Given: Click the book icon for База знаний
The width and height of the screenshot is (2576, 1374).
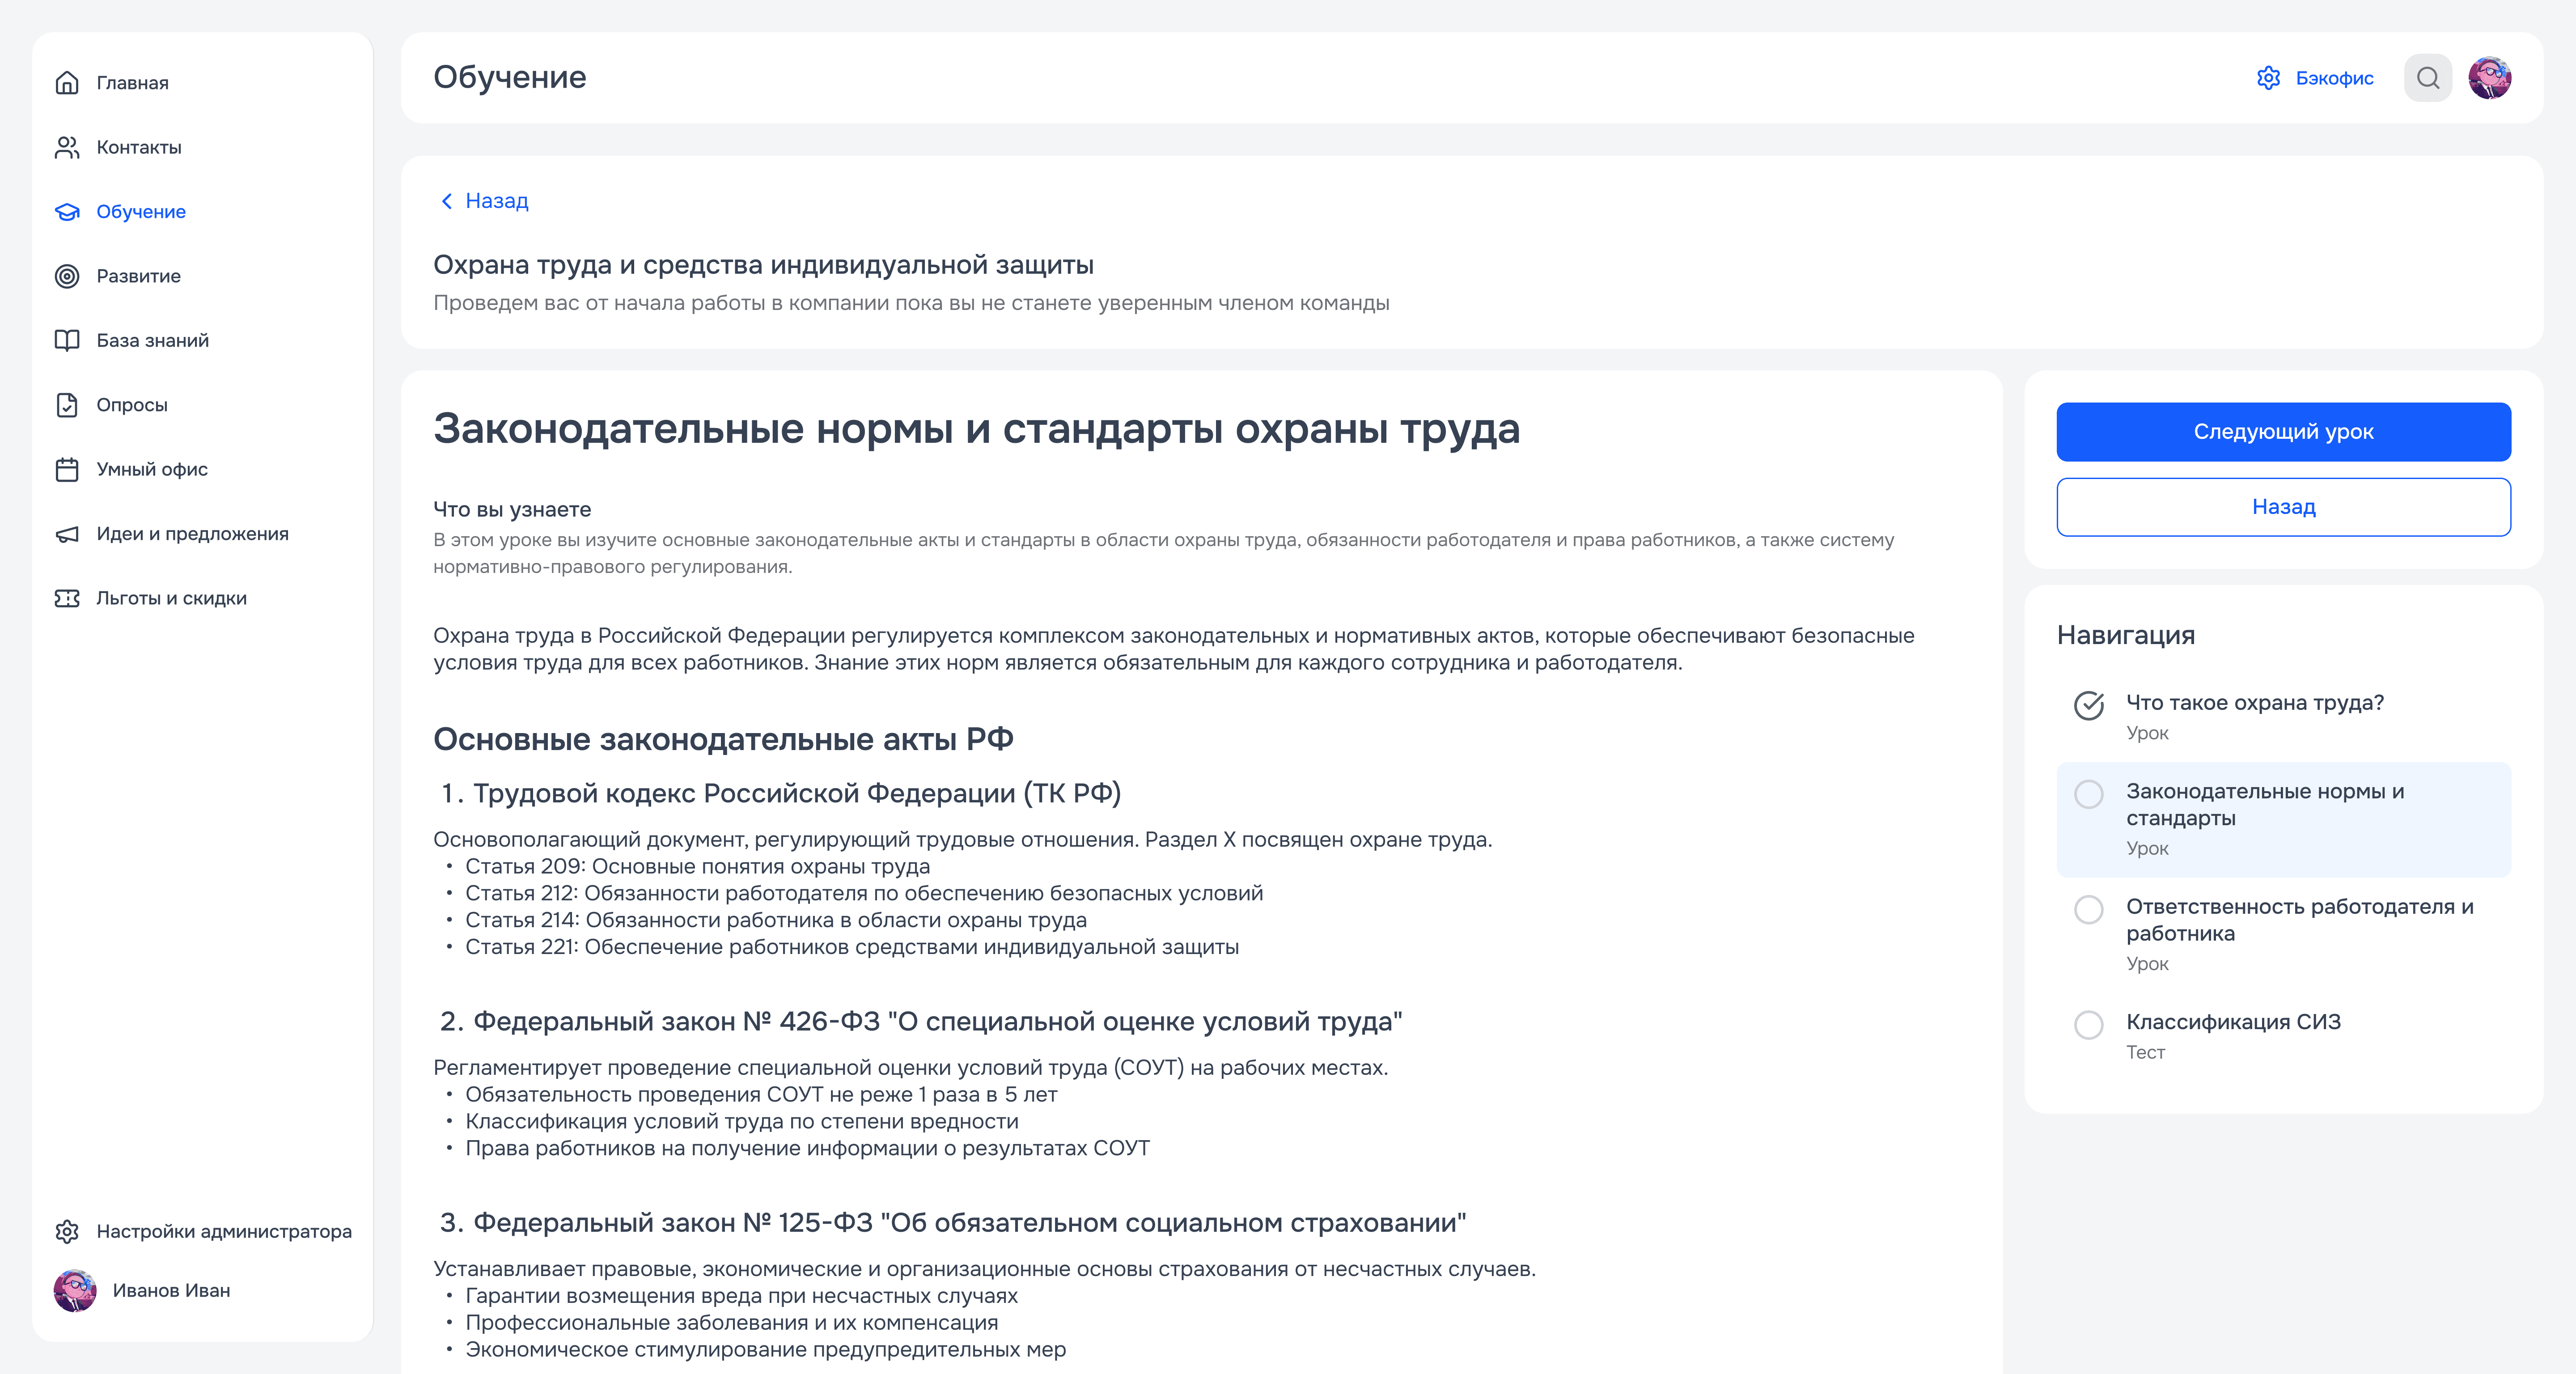Looking at the screenshot, I should click(x=67, y=340).
